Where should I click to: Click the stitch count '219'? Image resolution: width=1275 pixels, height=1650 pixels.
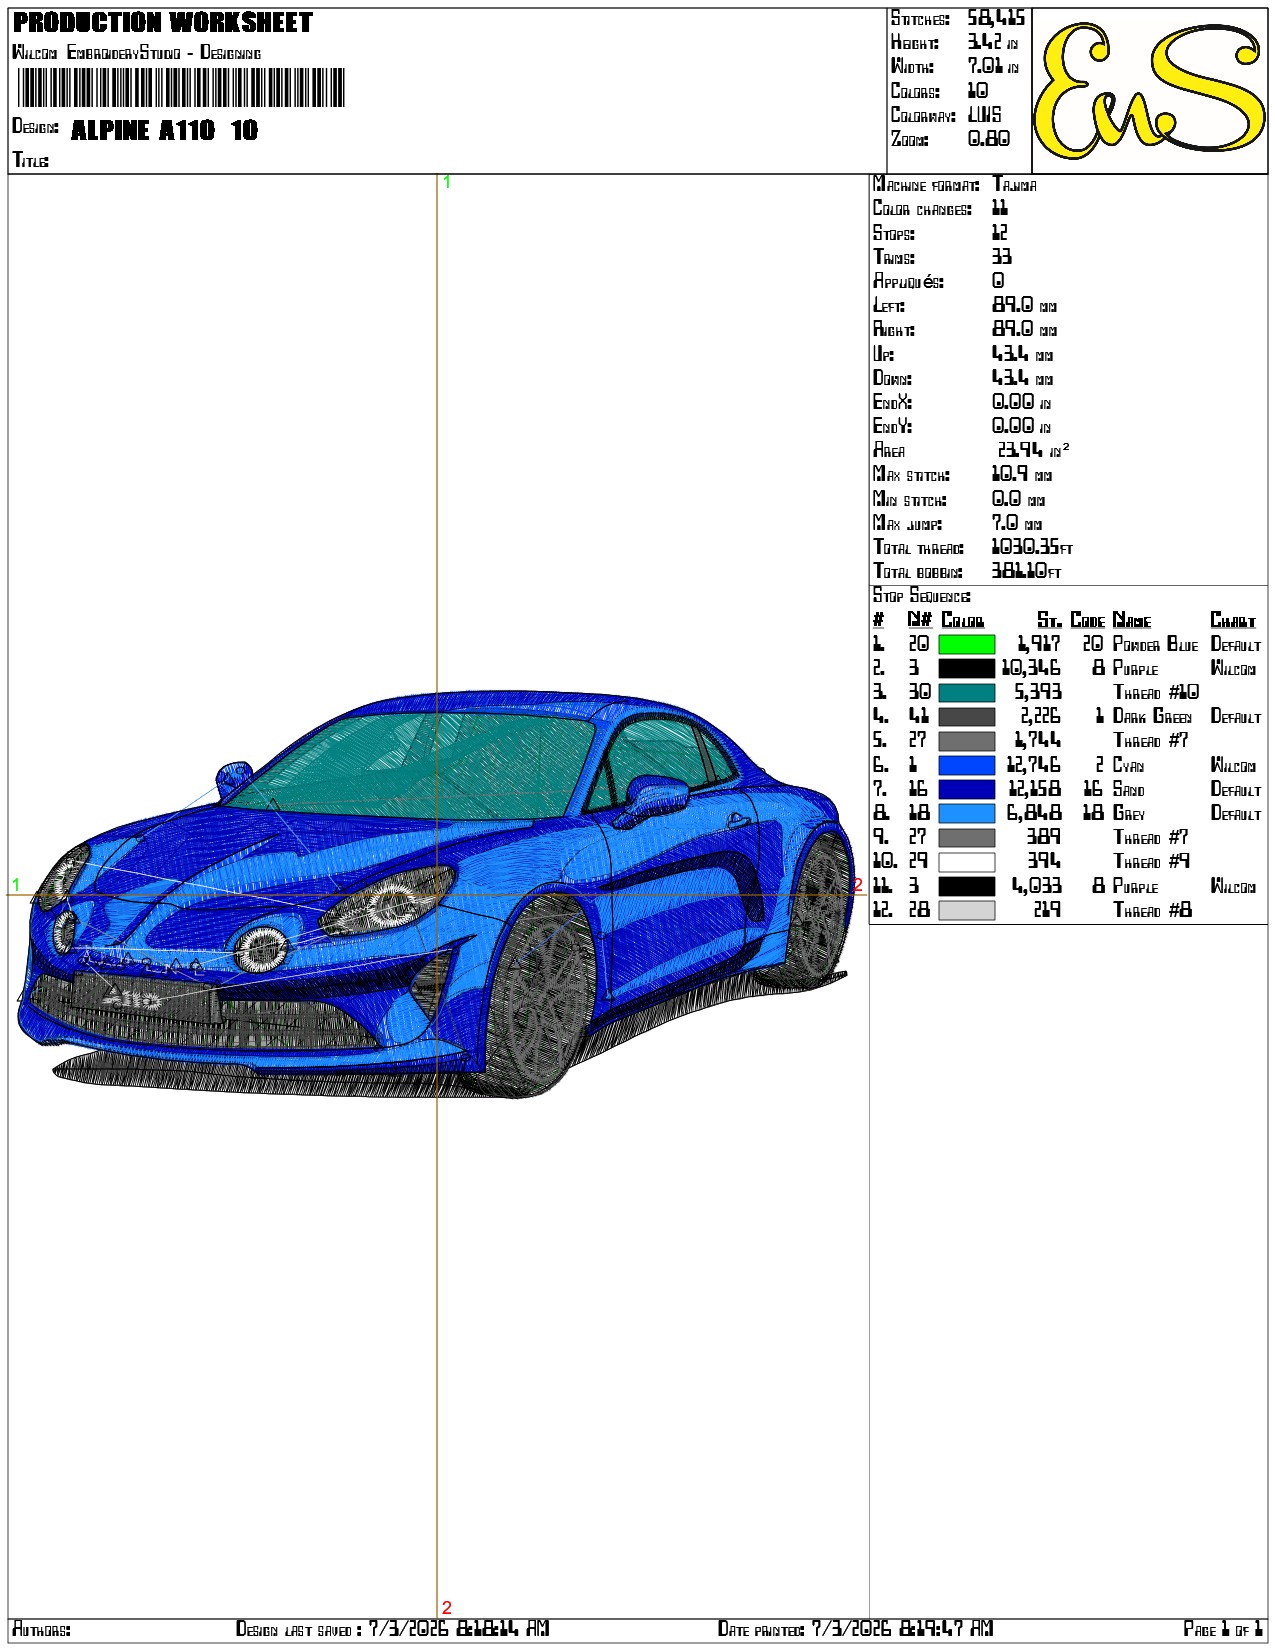pyautogui.click(x=1047, y=910)
